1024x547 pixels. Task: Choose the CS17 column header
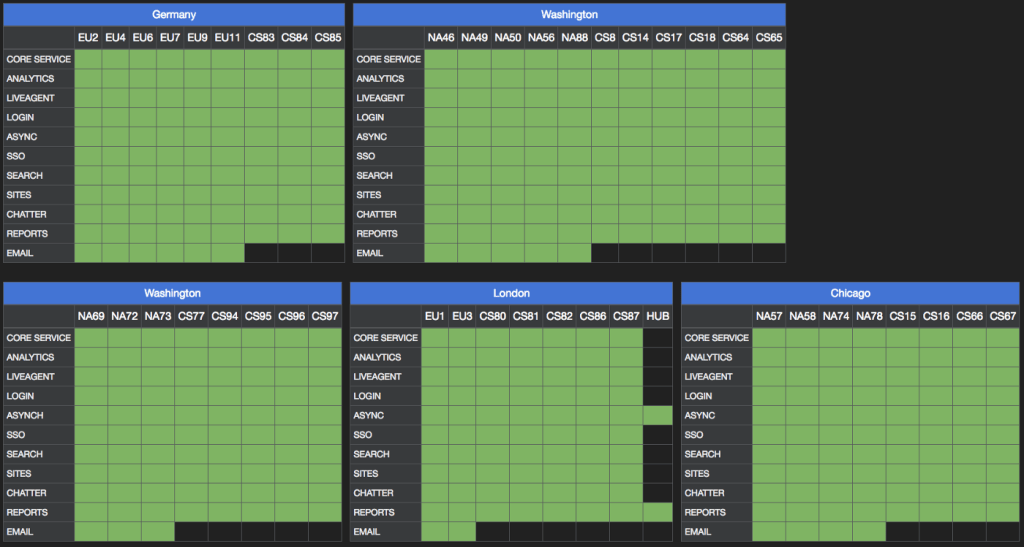click(669, 38)
